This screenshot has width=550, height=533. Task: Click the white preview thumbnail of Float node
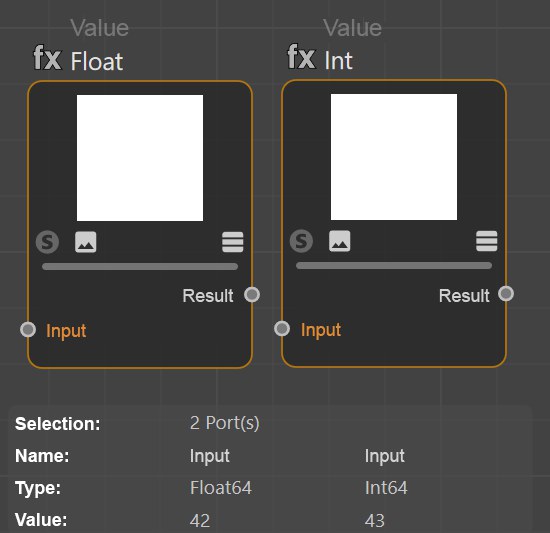[x=140, y=158]
